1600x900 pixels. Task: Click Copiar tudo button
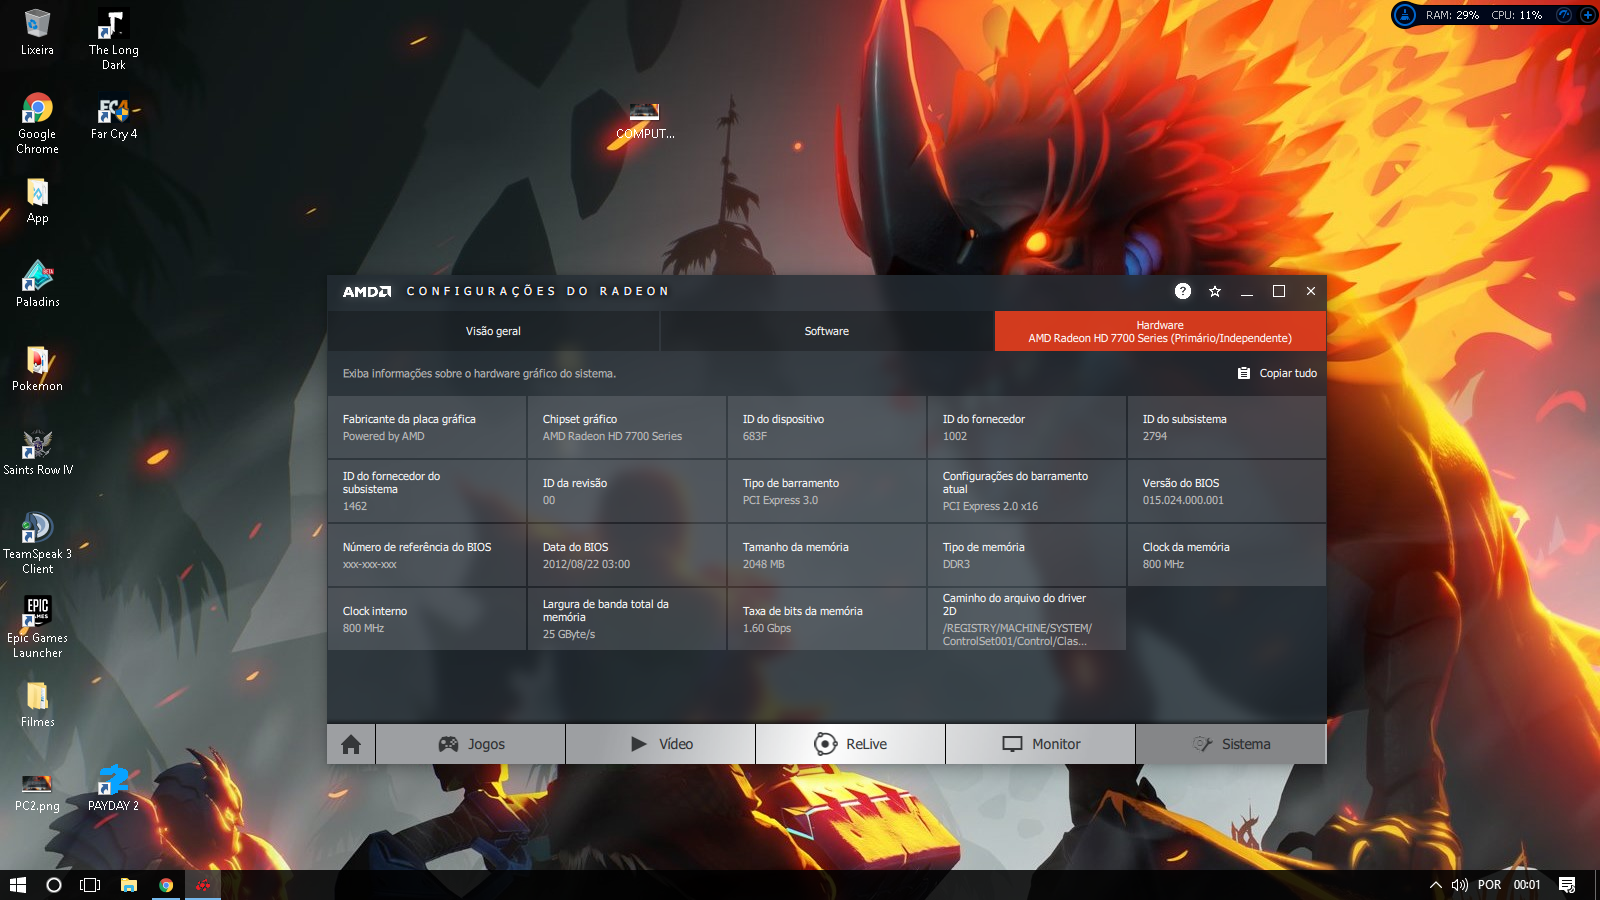pos(1277,373)
